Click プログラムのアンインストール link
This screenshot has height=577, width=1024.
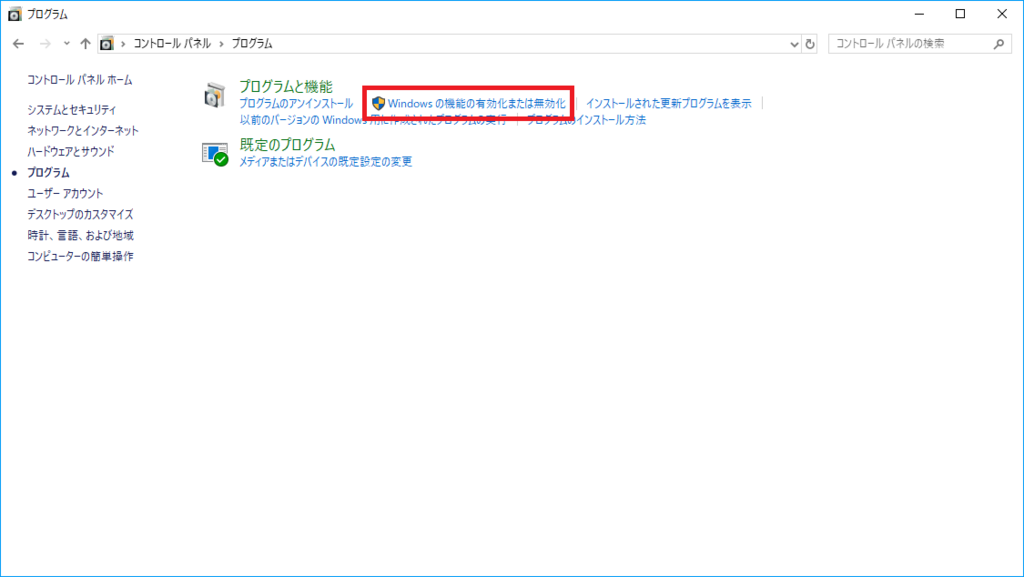click(296, 103)
